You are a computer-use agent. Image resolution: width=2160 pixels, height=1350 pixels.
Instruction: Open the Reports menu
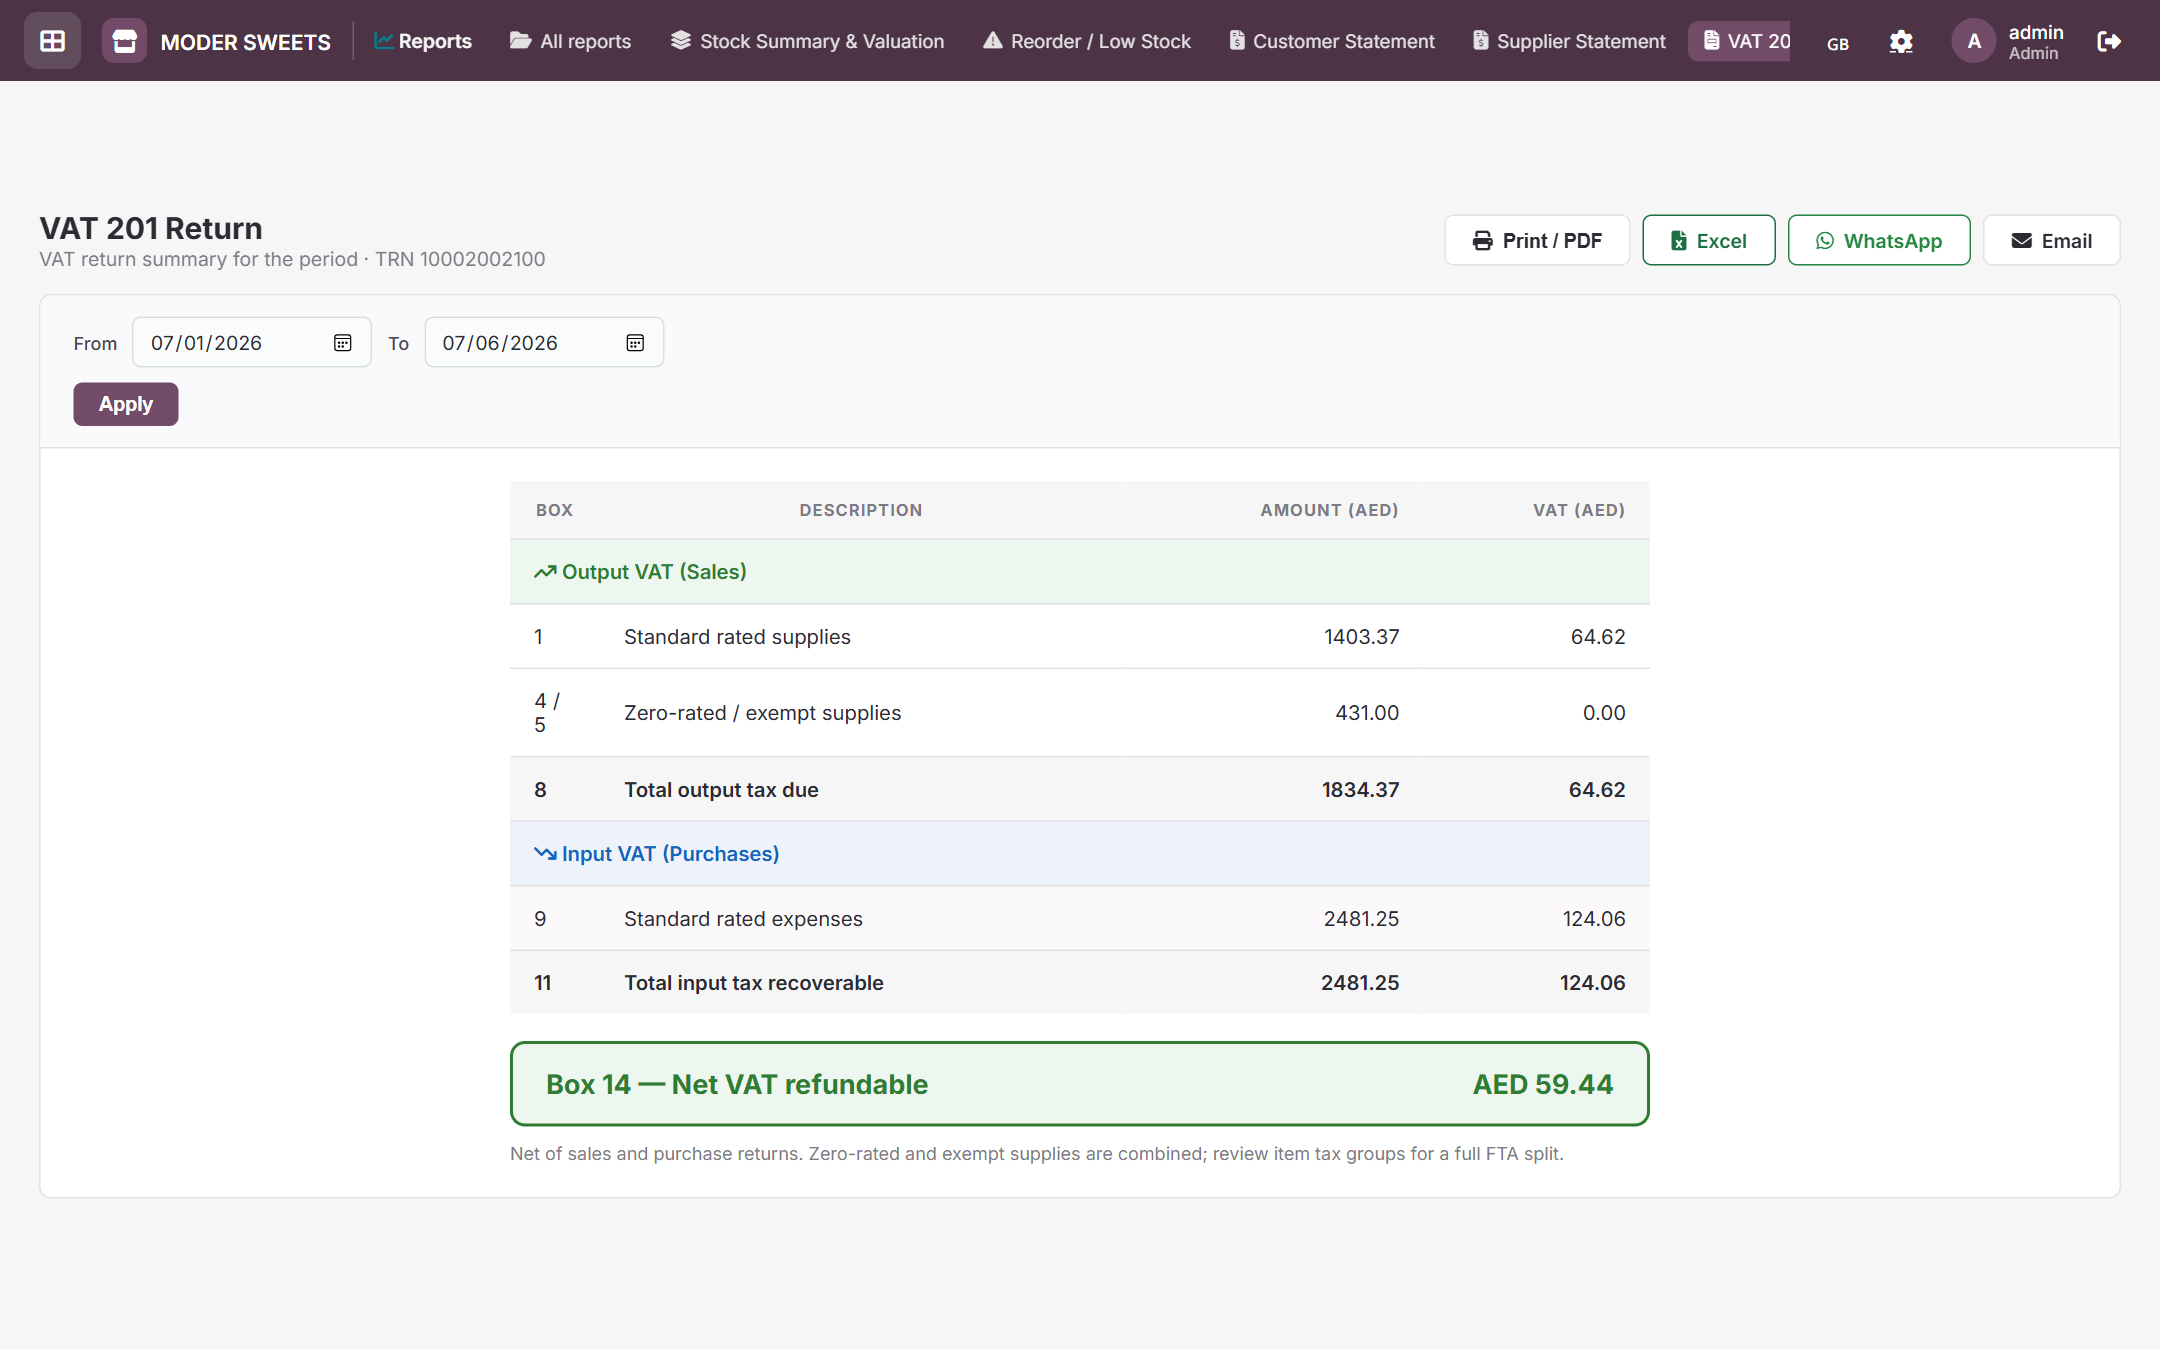(422, 41)
